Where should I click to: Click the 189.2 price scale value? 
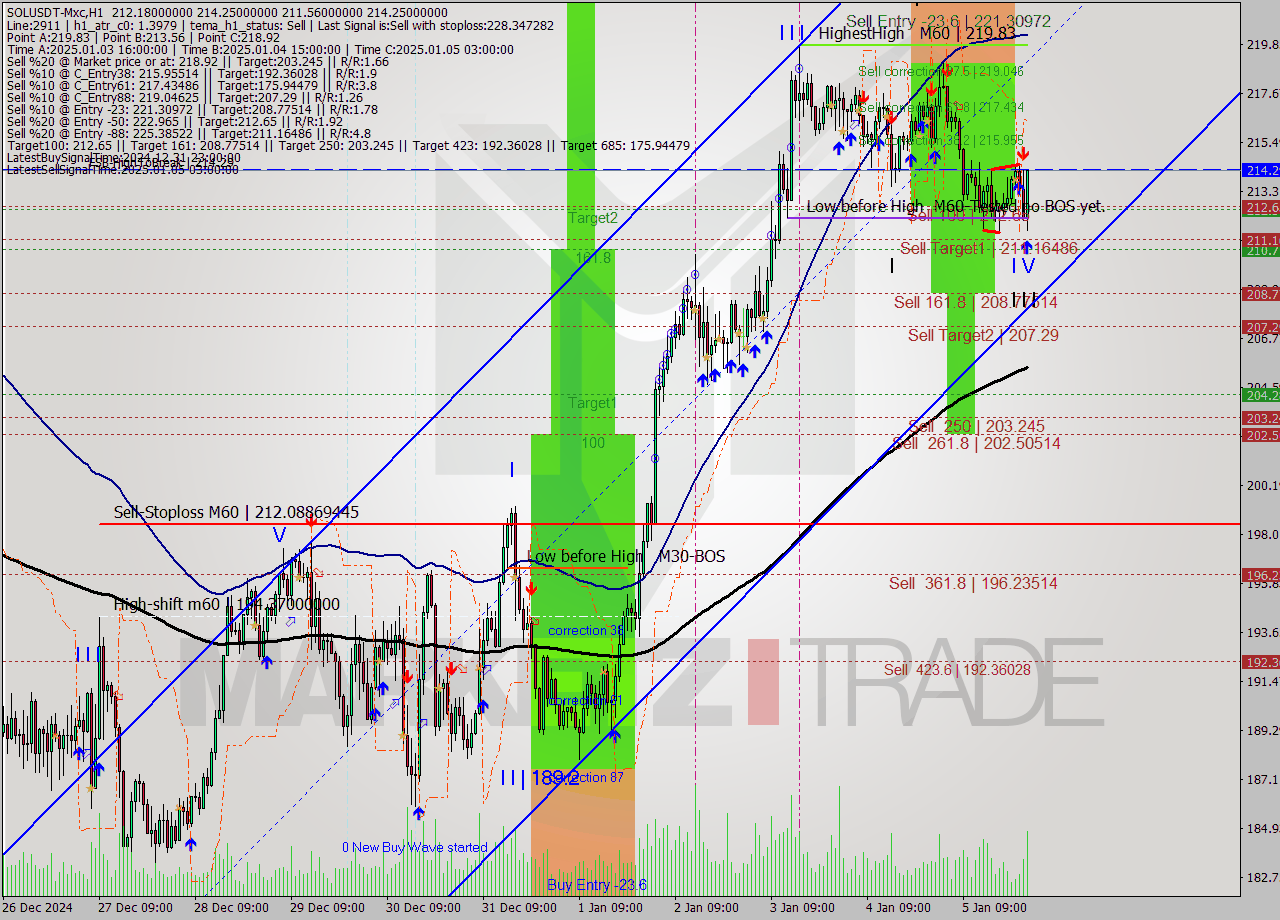[1261, 730]
